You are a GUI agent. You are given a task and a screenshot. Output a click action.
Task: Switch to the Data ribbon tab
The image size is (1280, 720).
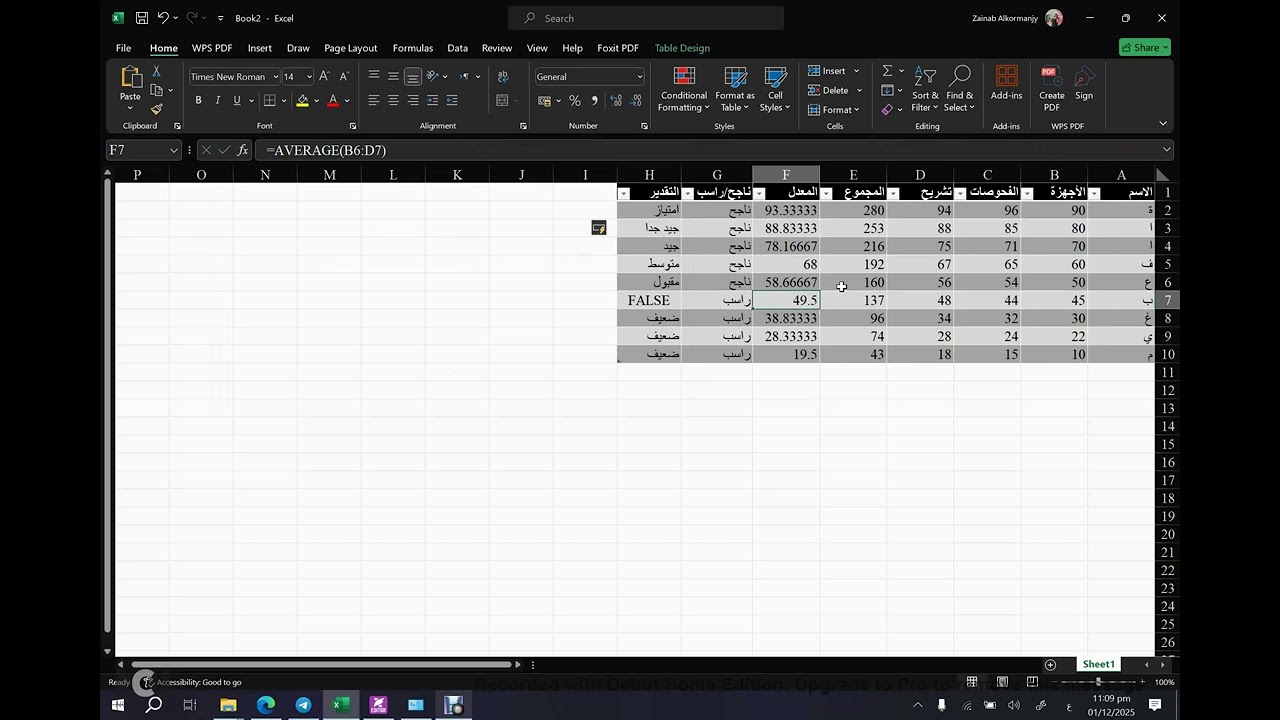coord(457,48)
